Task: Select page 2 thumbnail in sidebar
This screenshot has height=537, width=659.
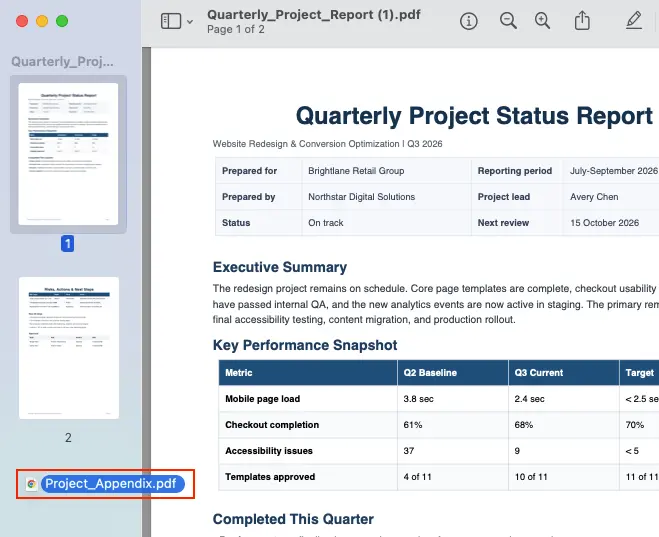Action: 69,347
